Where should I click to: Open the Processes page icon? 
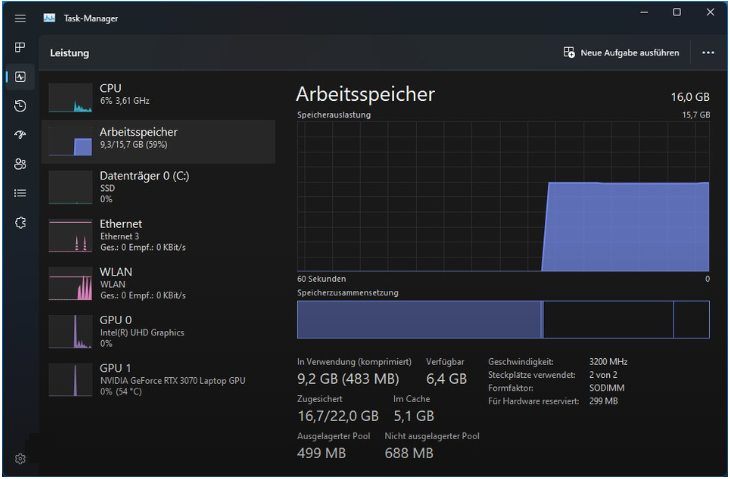[20, 47]
